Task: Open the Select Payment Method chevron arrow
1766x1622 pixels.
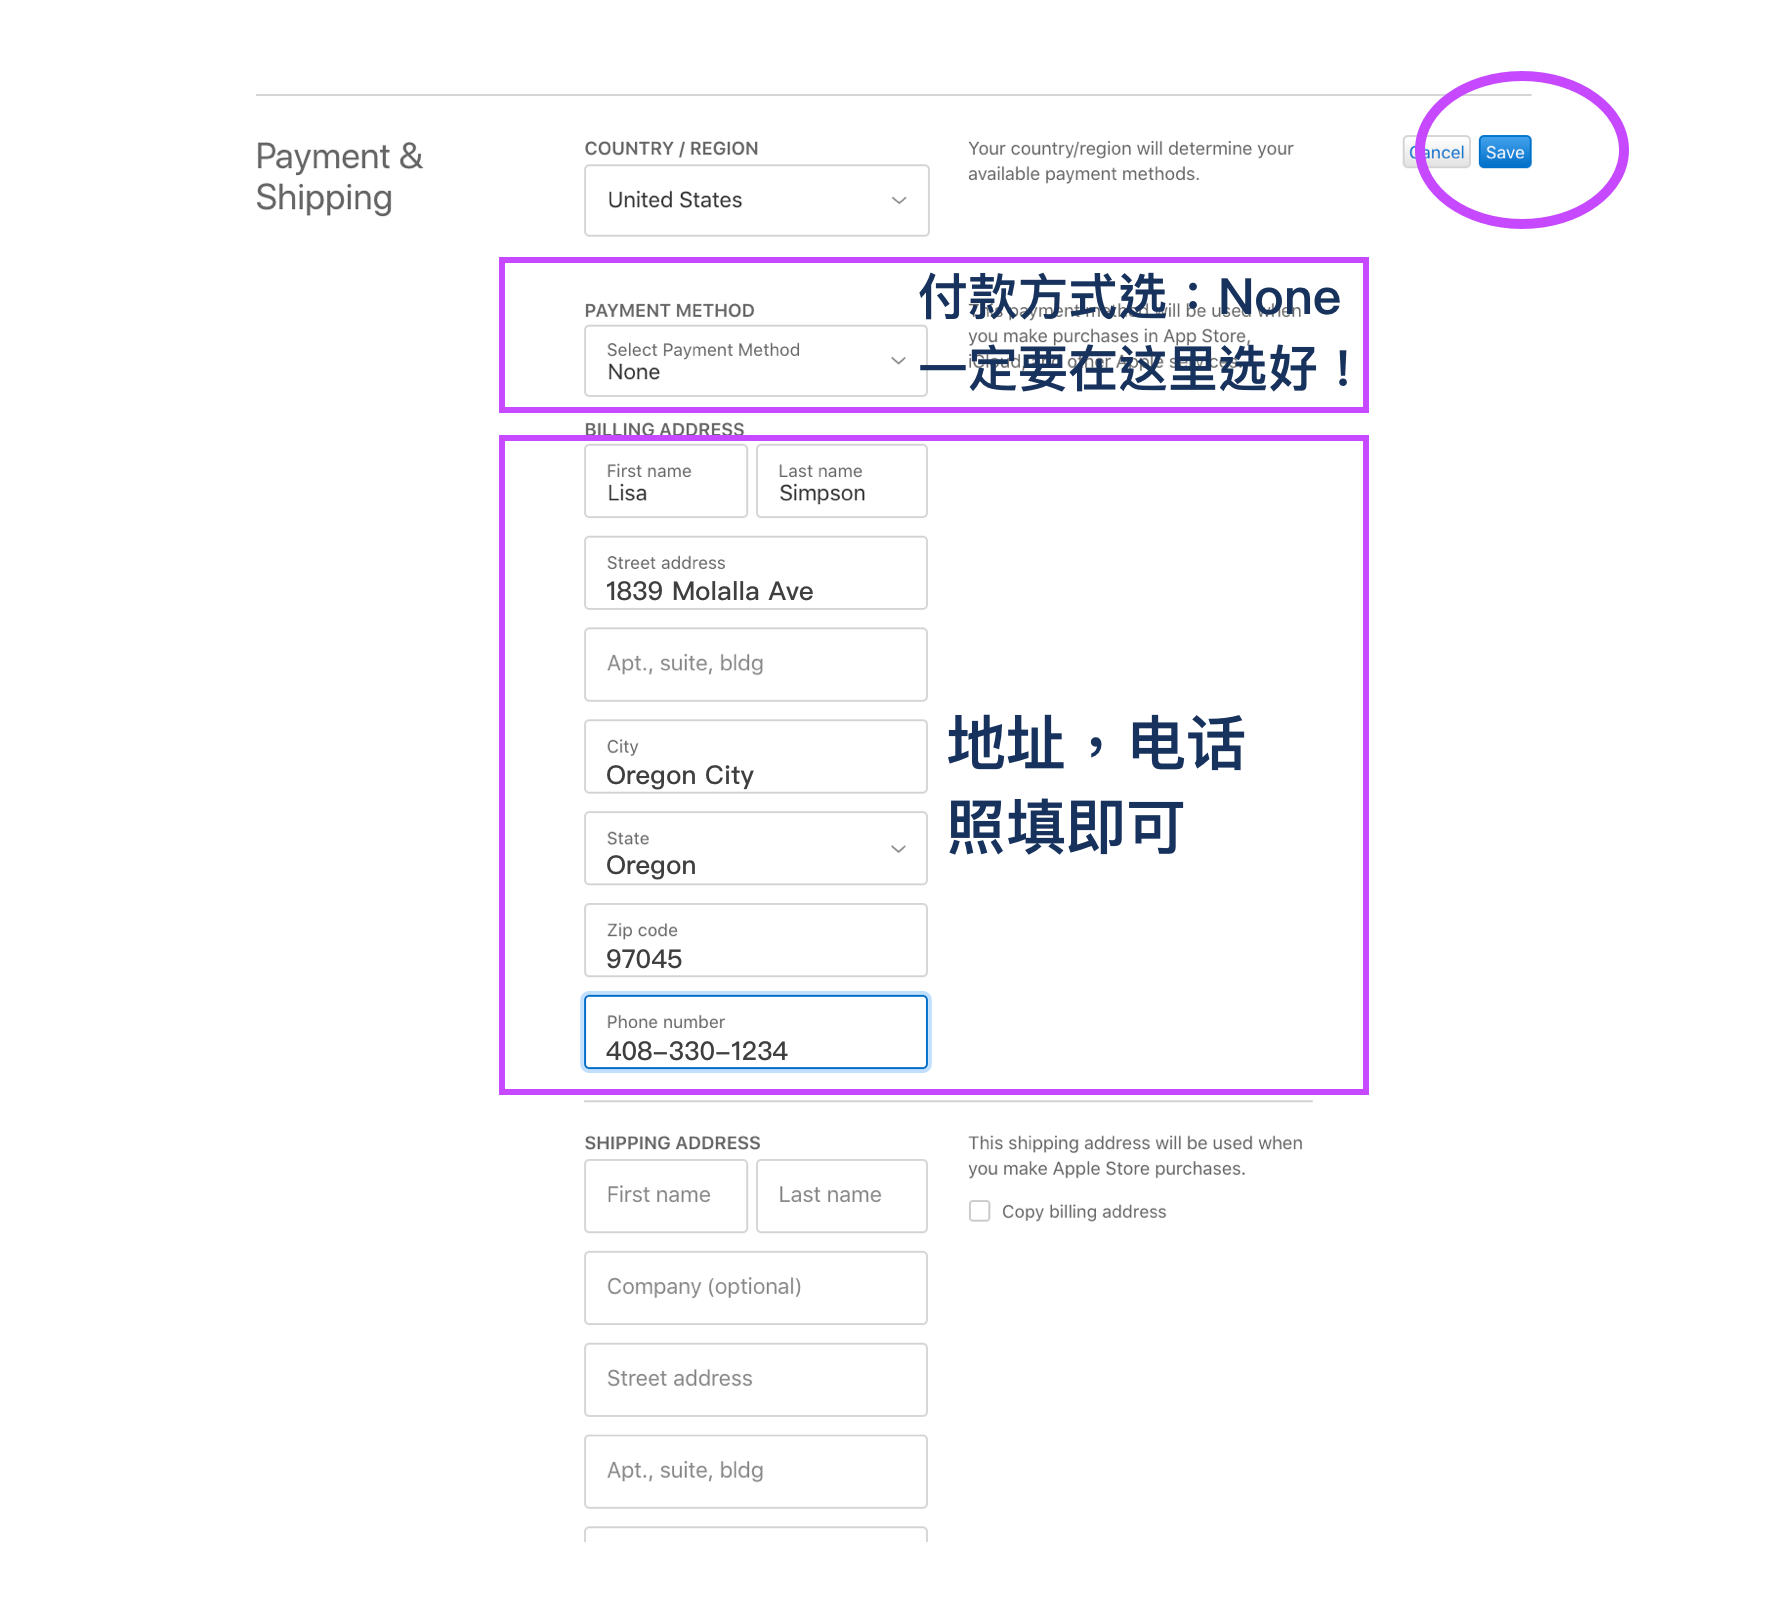Action: [x=897, y=360]
